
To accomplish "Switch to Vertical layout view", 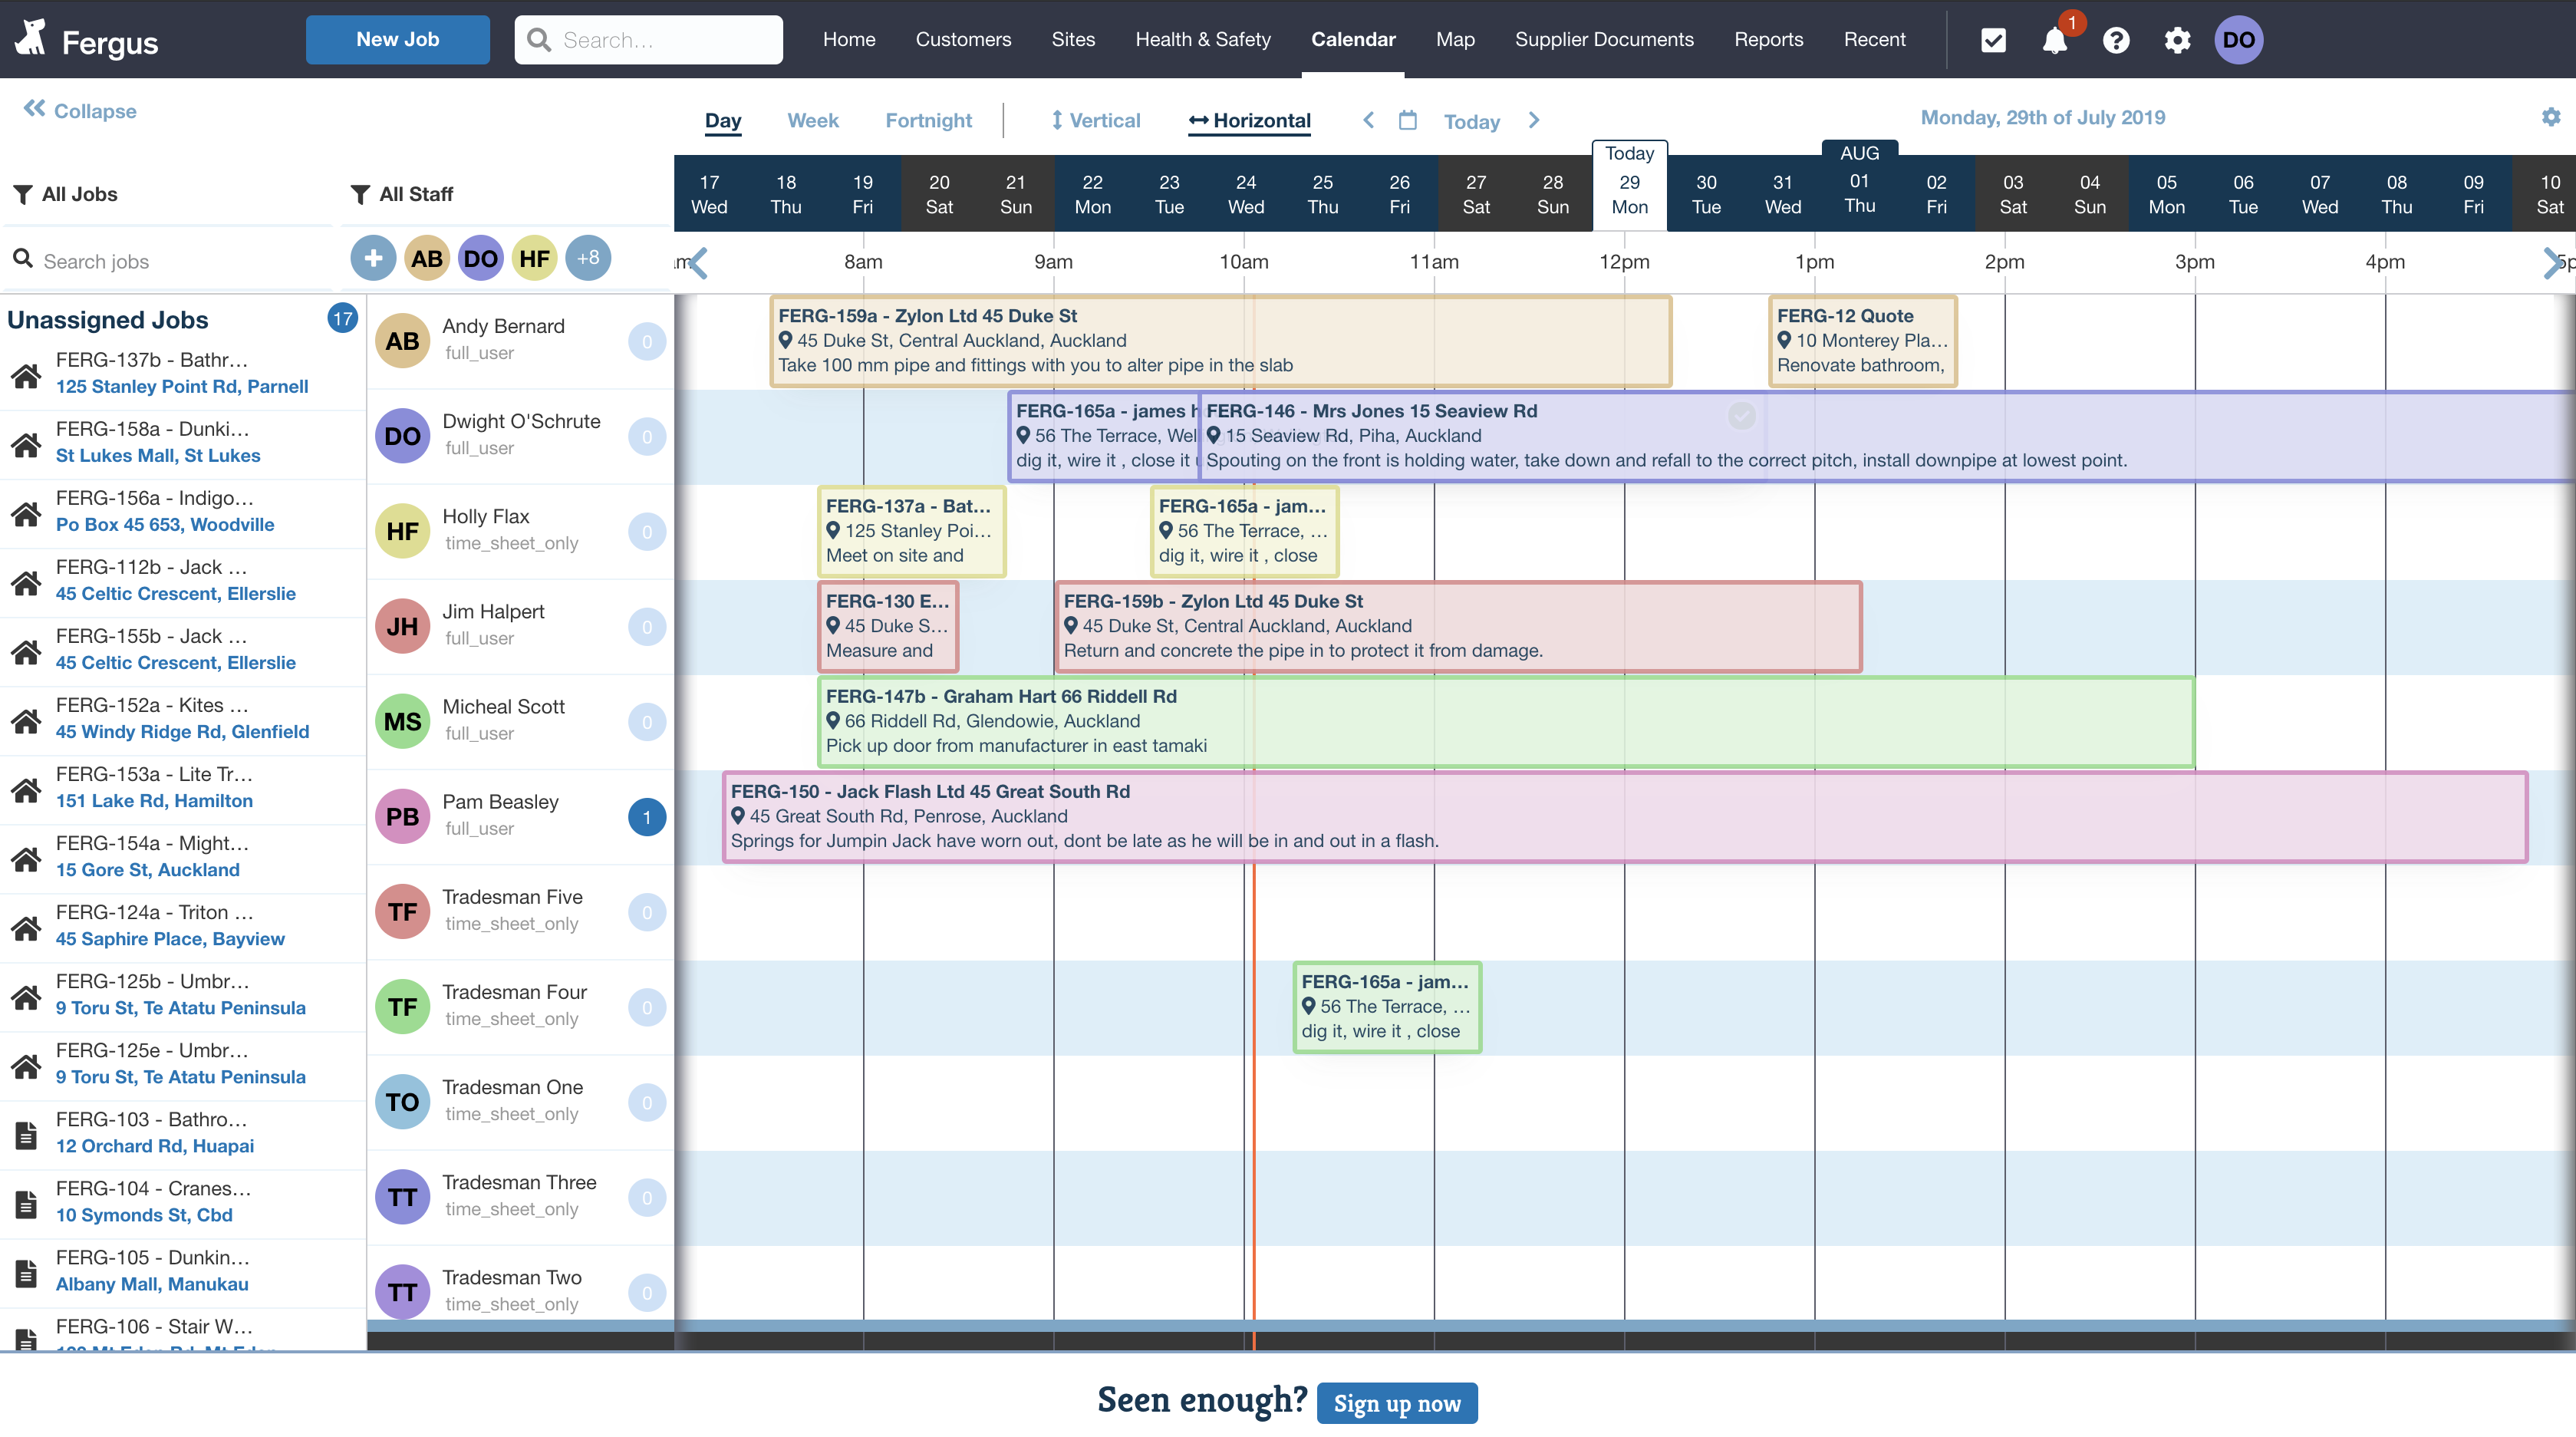I will coord(1095,121).
